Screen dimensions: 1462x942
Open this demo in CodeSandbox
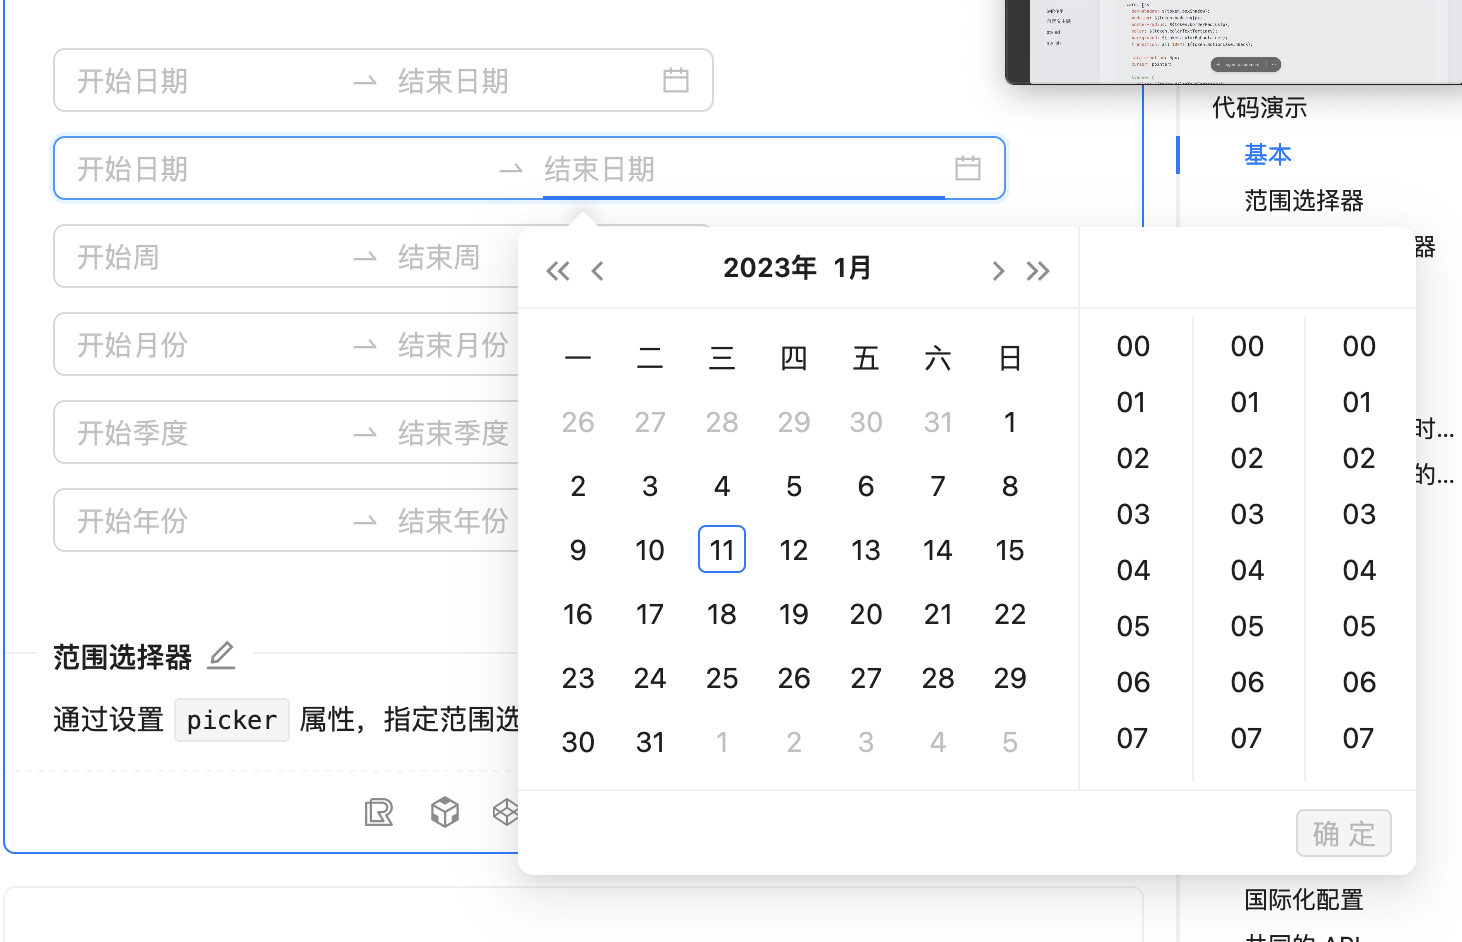(x=444, y=812)
